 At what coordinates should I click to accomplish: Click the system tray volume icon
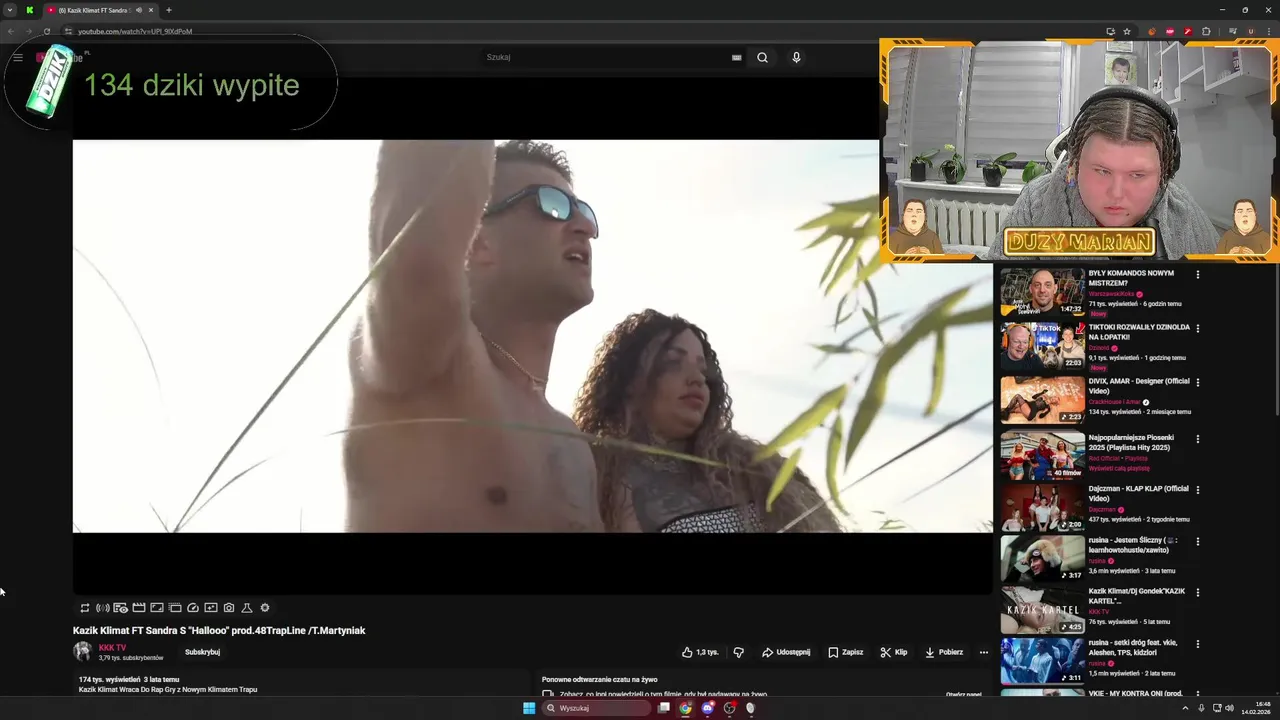(1229, 708)
